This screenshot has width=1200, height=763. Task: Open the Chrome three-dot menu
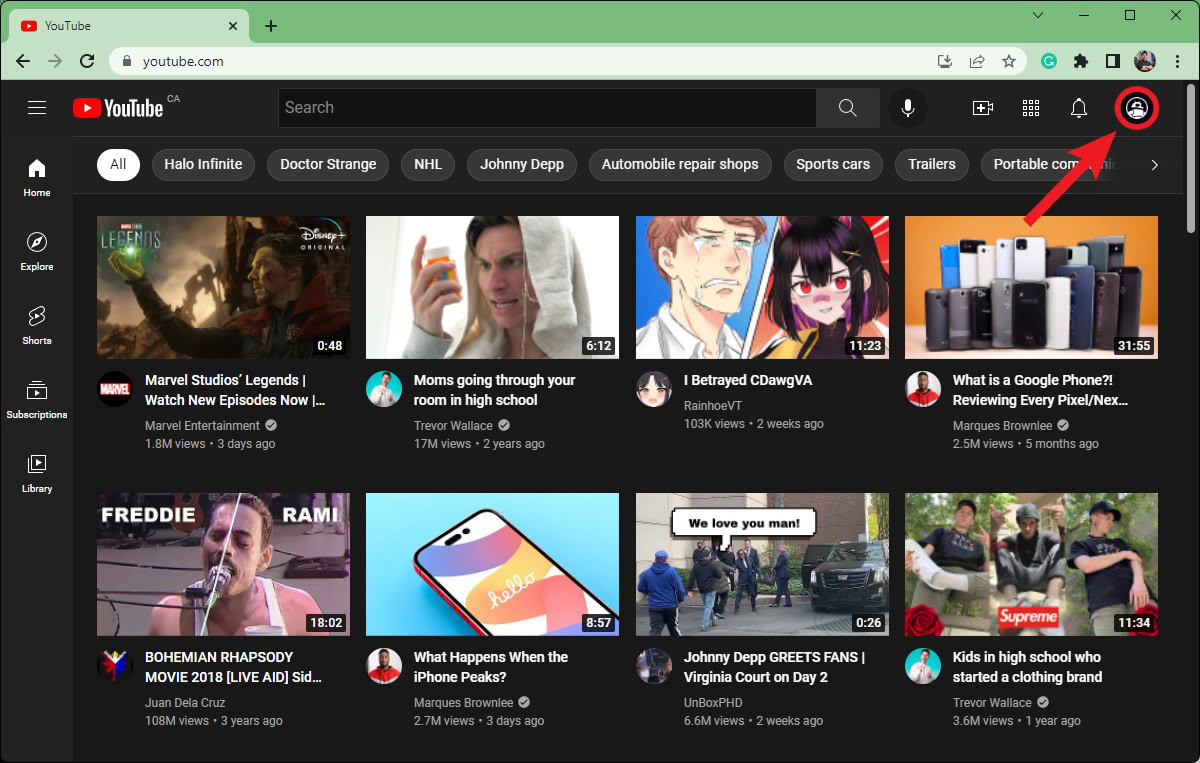(x=1176, y=61)
